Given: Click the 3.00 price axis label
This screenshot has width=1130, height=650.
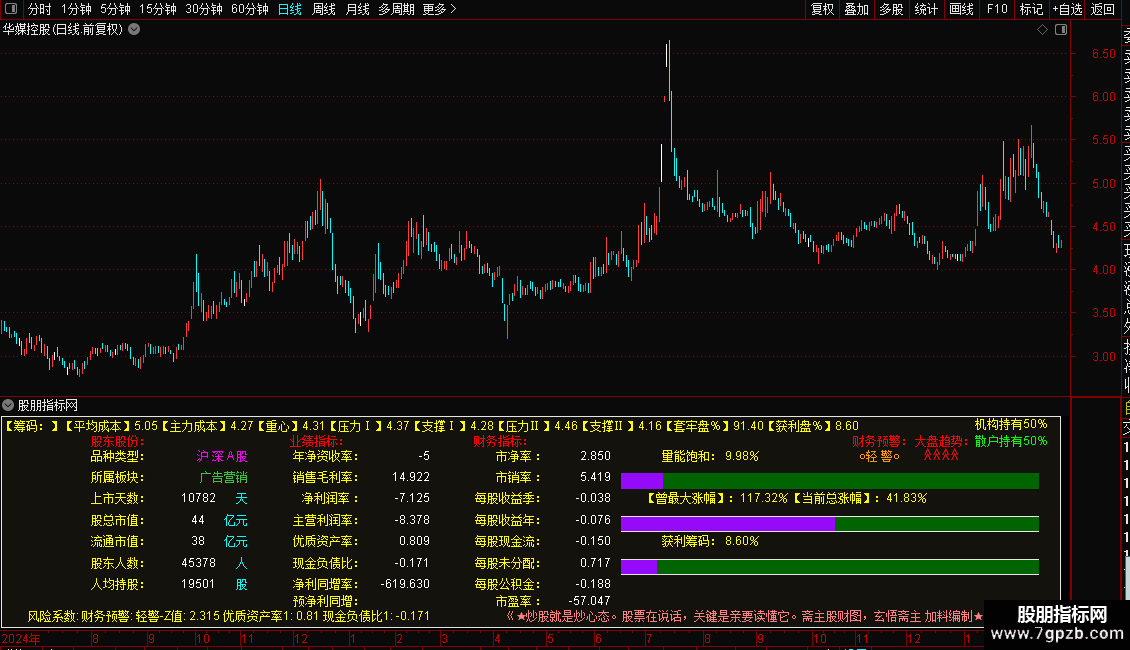Looking at the screenshot, I should click(1103, 357).
